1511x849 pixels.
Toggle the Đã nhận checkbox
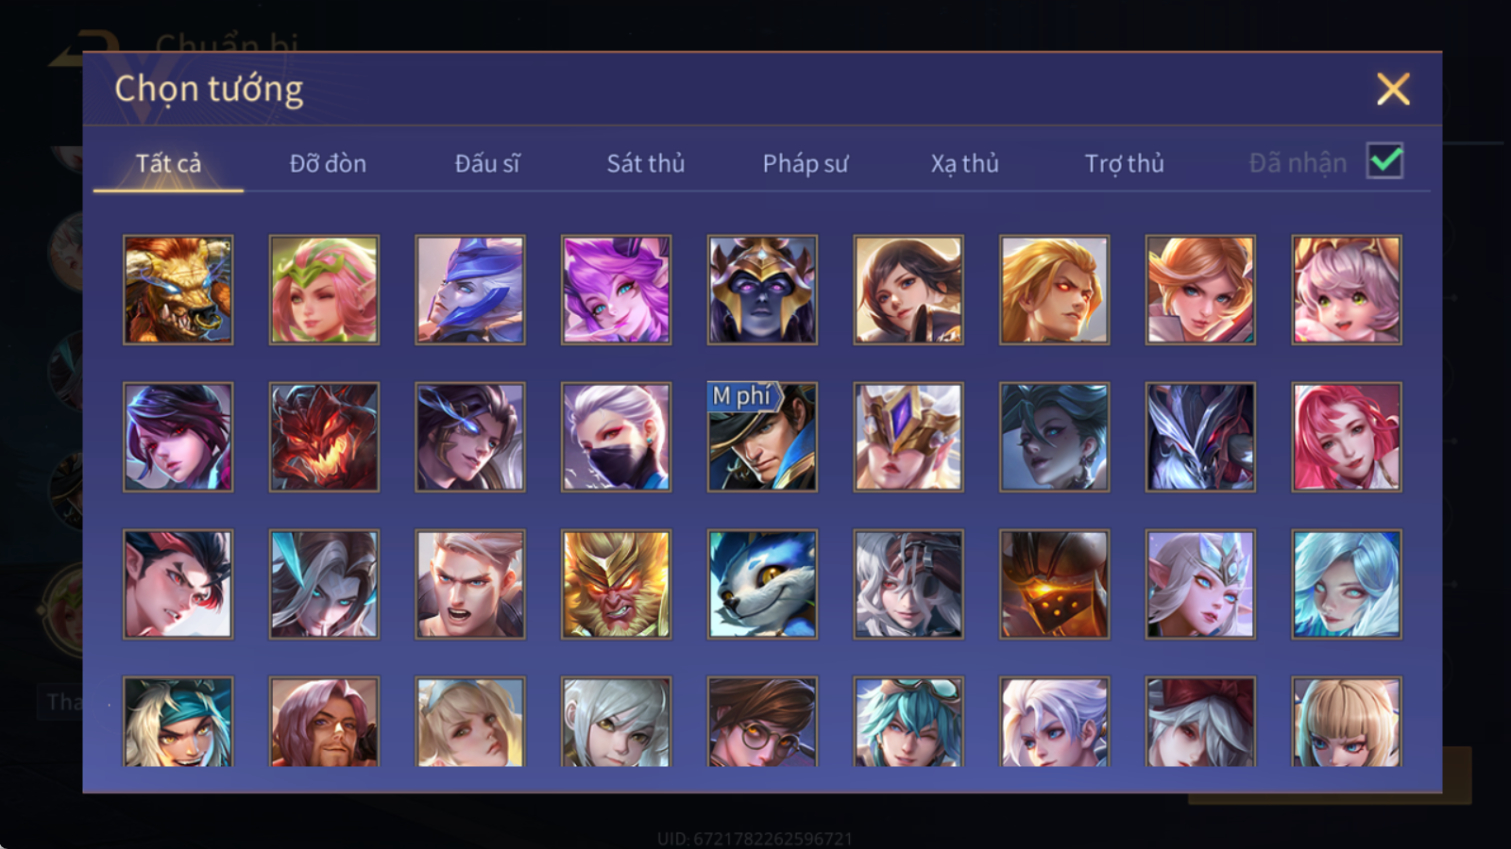coord(1385,162)
